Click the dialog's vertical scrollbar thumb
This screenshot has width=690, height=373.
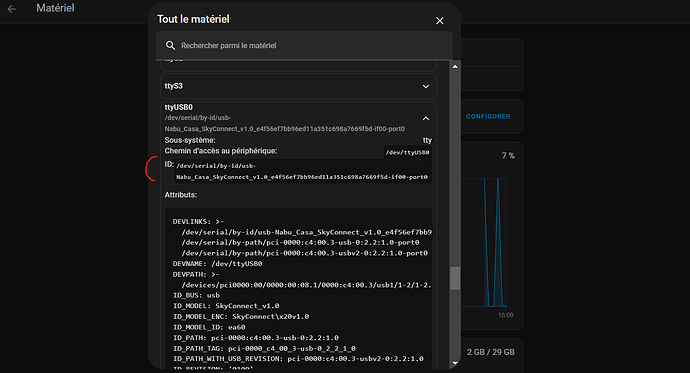[x=455, y=278]
